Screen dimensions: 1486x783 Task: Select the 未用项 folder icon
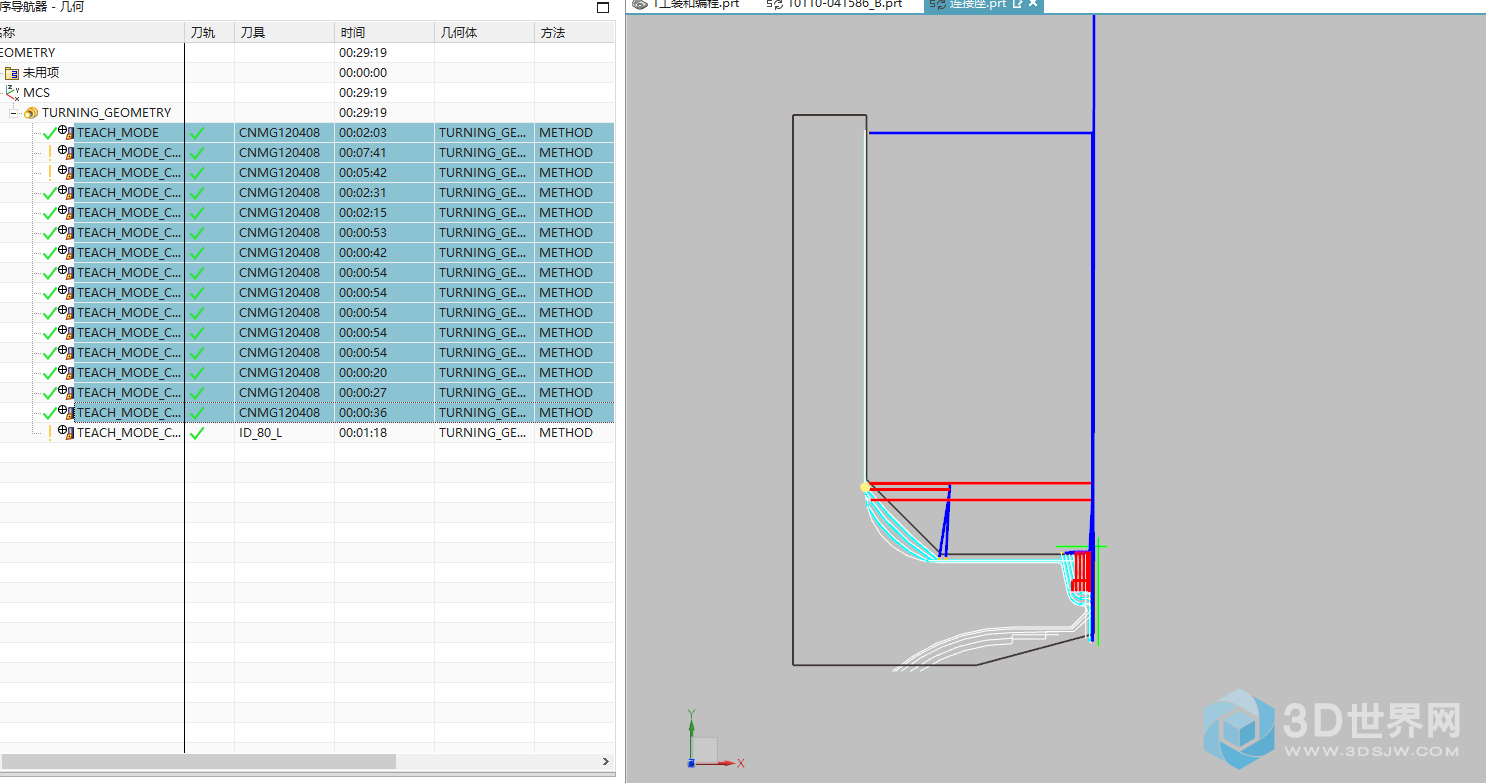[x=12, y=73]
